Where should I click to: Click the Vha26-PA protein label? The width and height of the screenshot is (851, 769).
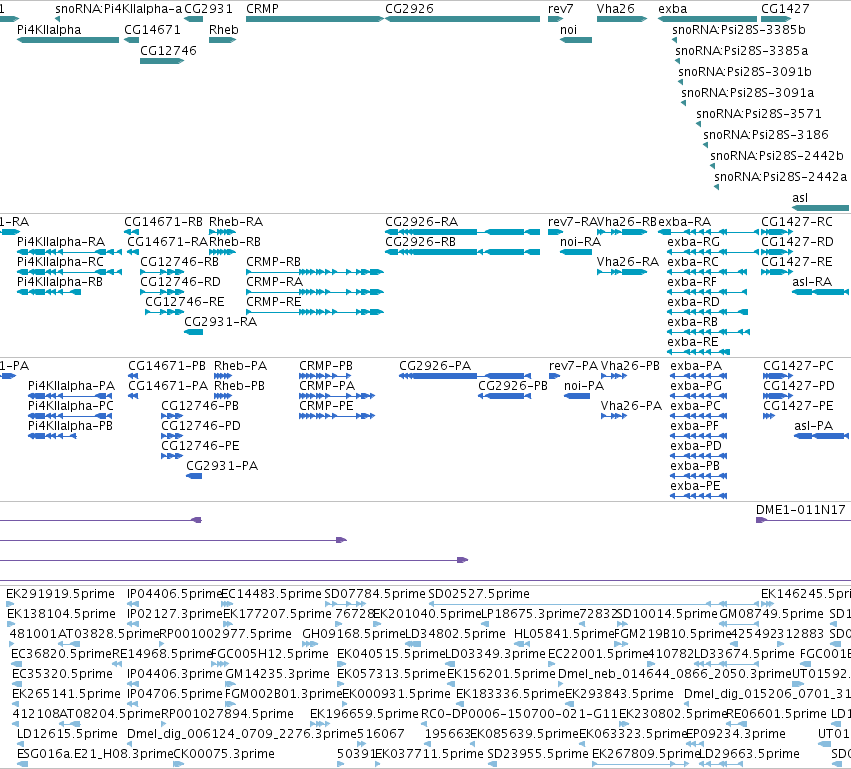631,406
